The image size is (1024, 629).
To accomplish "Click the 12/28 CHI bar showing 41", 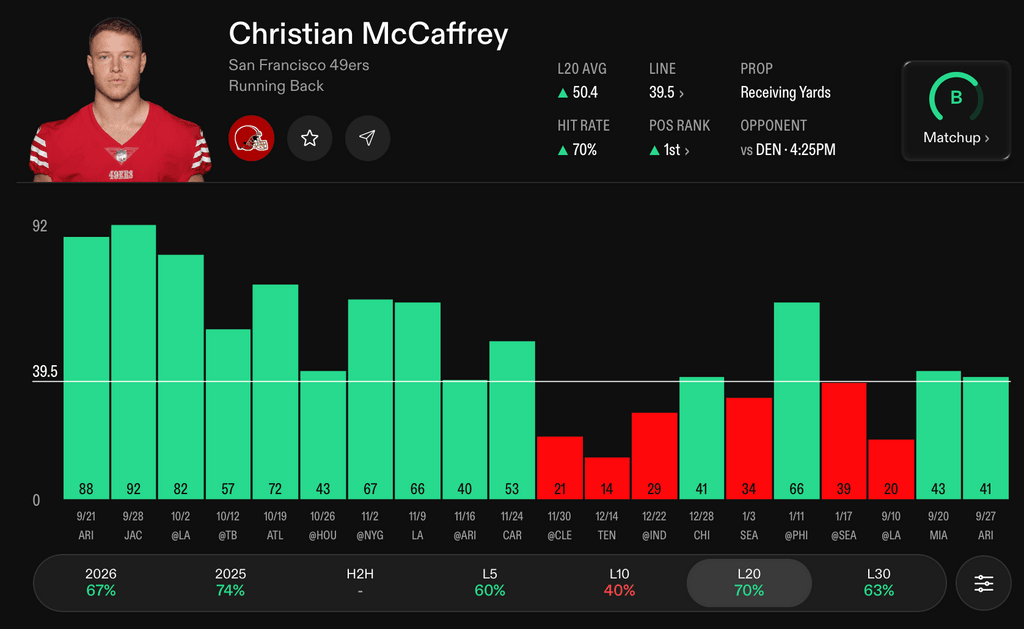I will tap(701, 438).
